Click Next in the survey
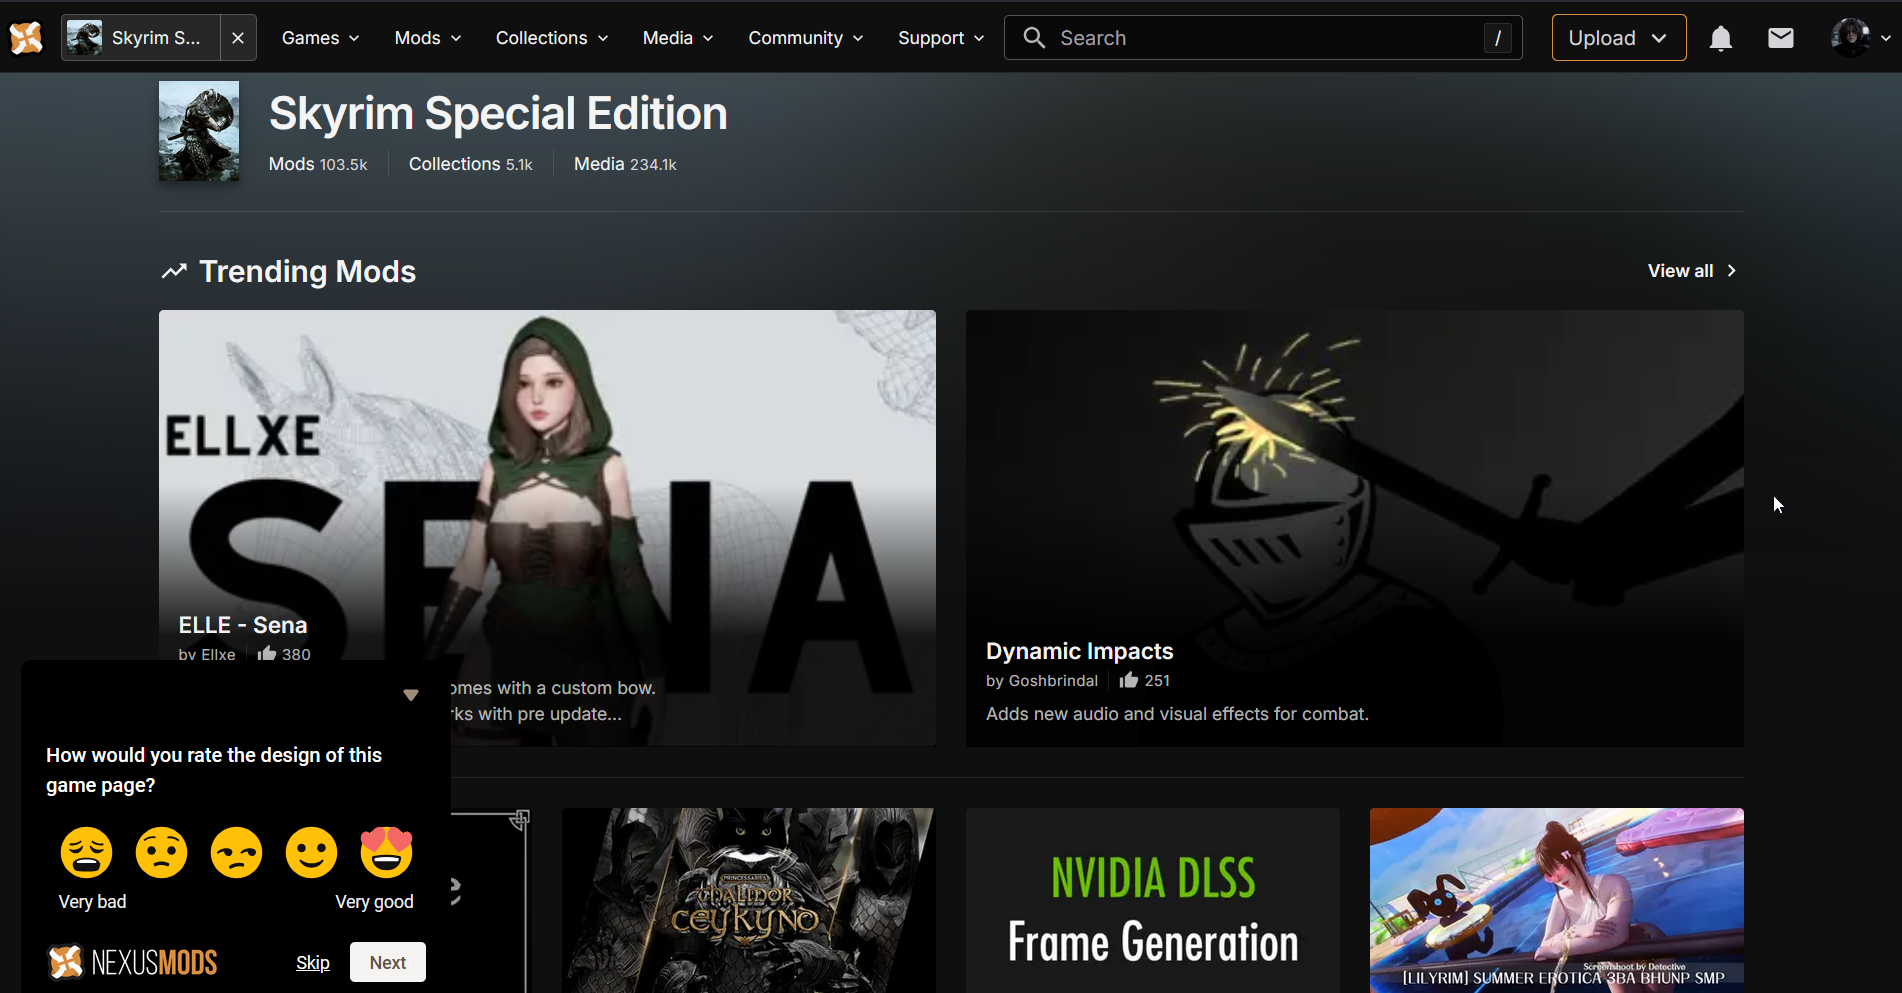The image size is (1902, 993). coord(388,962)
